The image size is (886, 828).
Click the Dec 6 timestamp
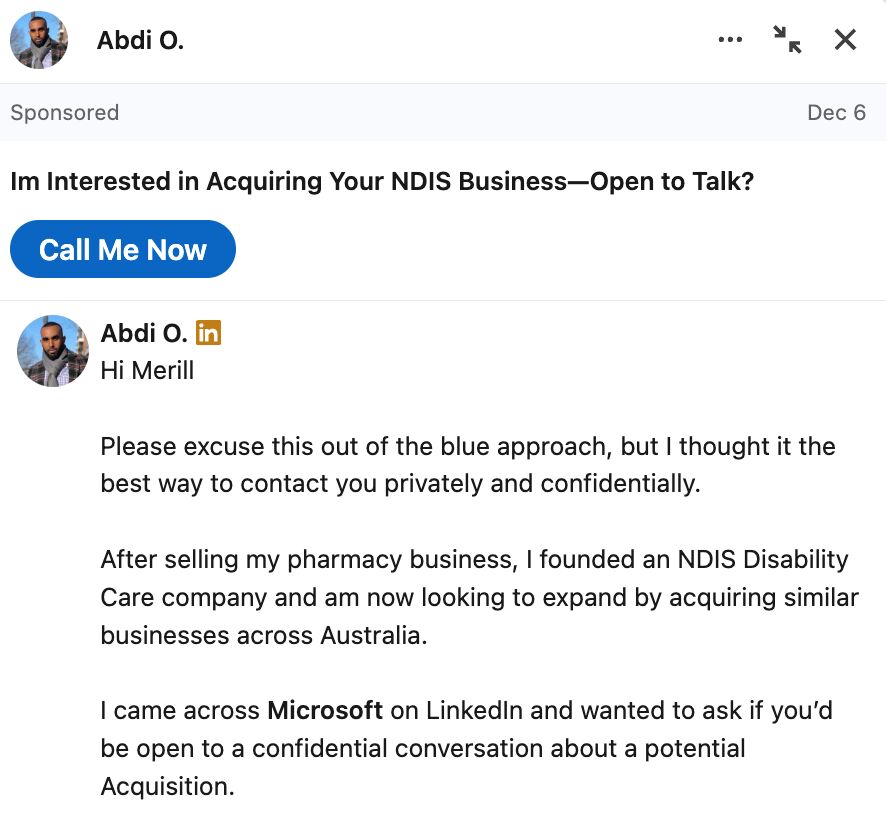[x=837, y=112]
